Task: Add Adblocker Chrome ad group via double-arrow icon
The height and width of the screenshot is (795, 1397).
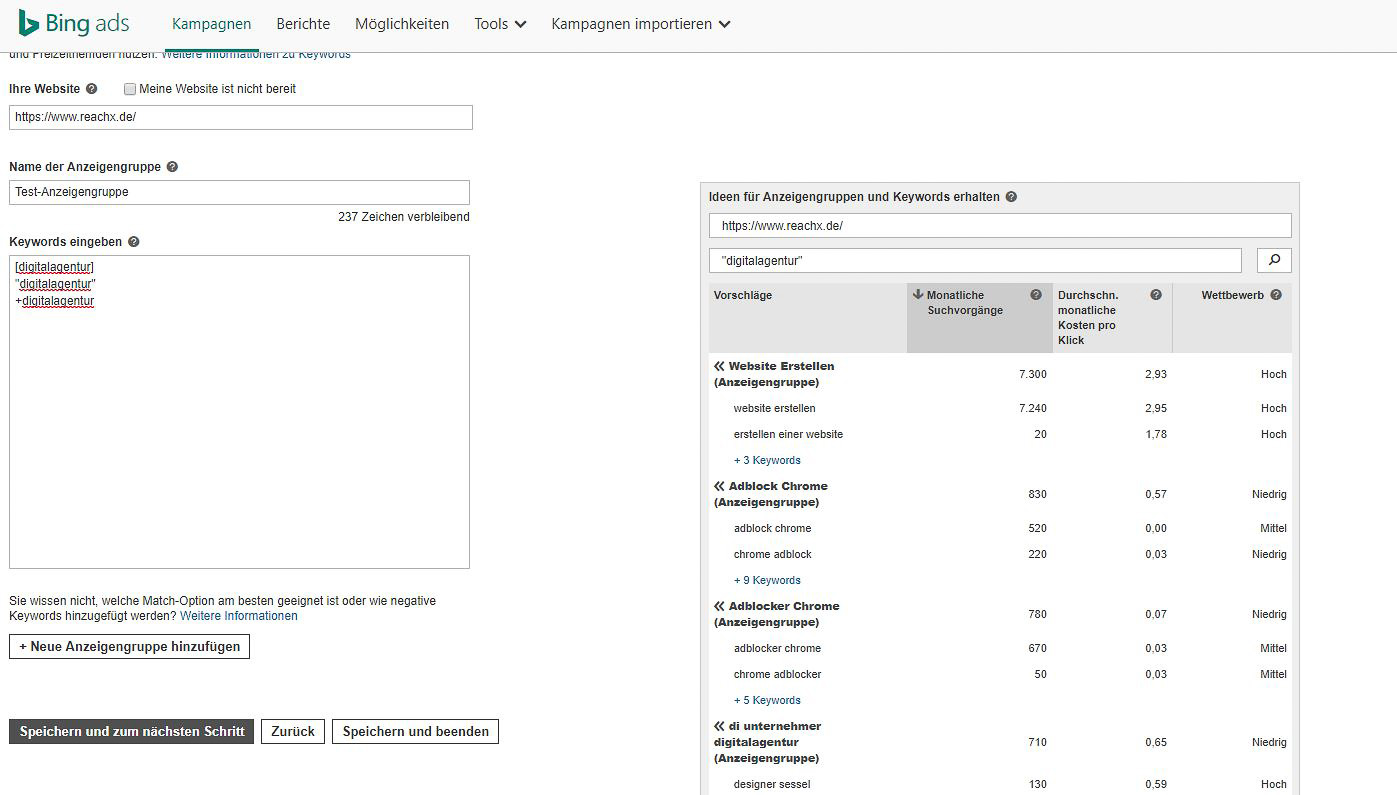Action: tap(719, 606)
